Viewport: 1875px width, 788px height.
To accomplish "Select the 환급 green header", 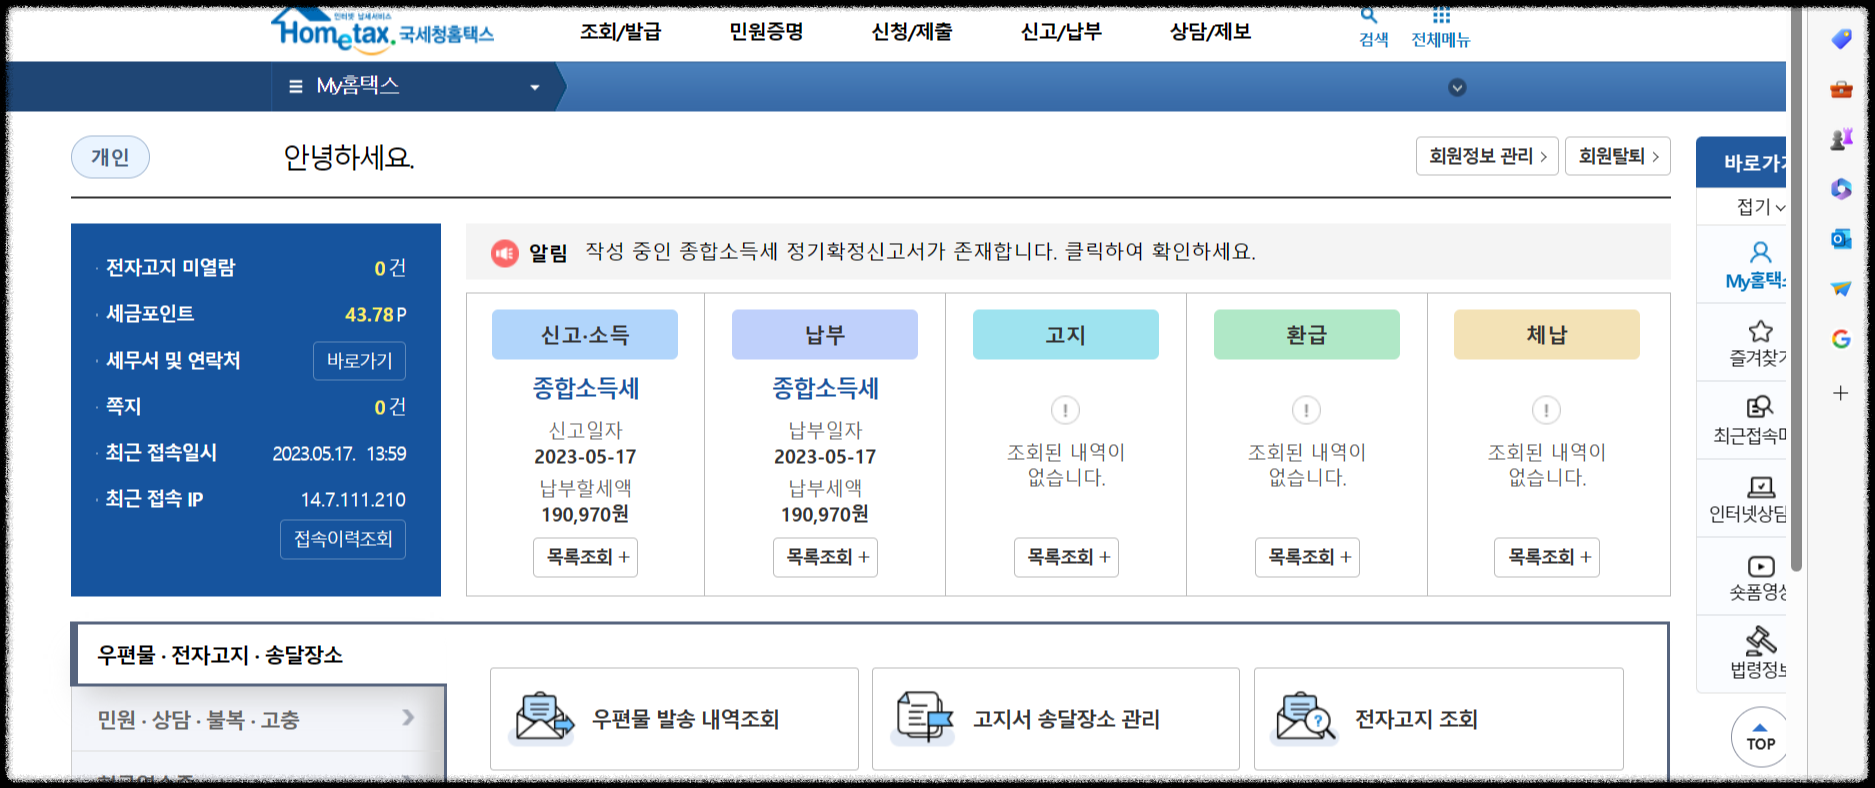I will point(1307,335).
